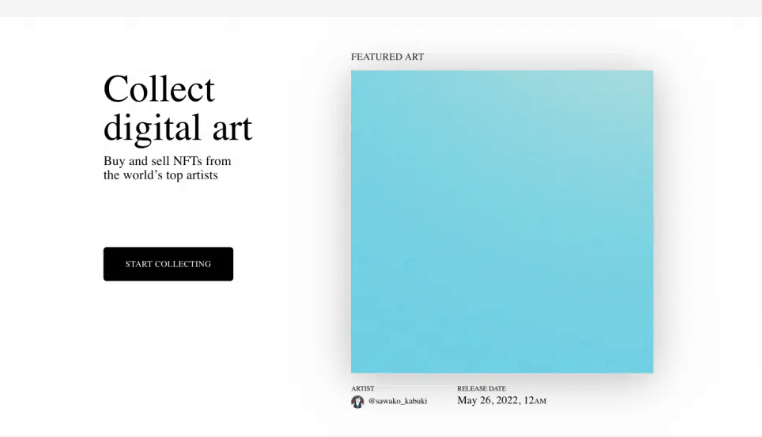The image size is (762, 437).
Task: Click the START COLLECTING button
Action: click(x=168, y=264)
